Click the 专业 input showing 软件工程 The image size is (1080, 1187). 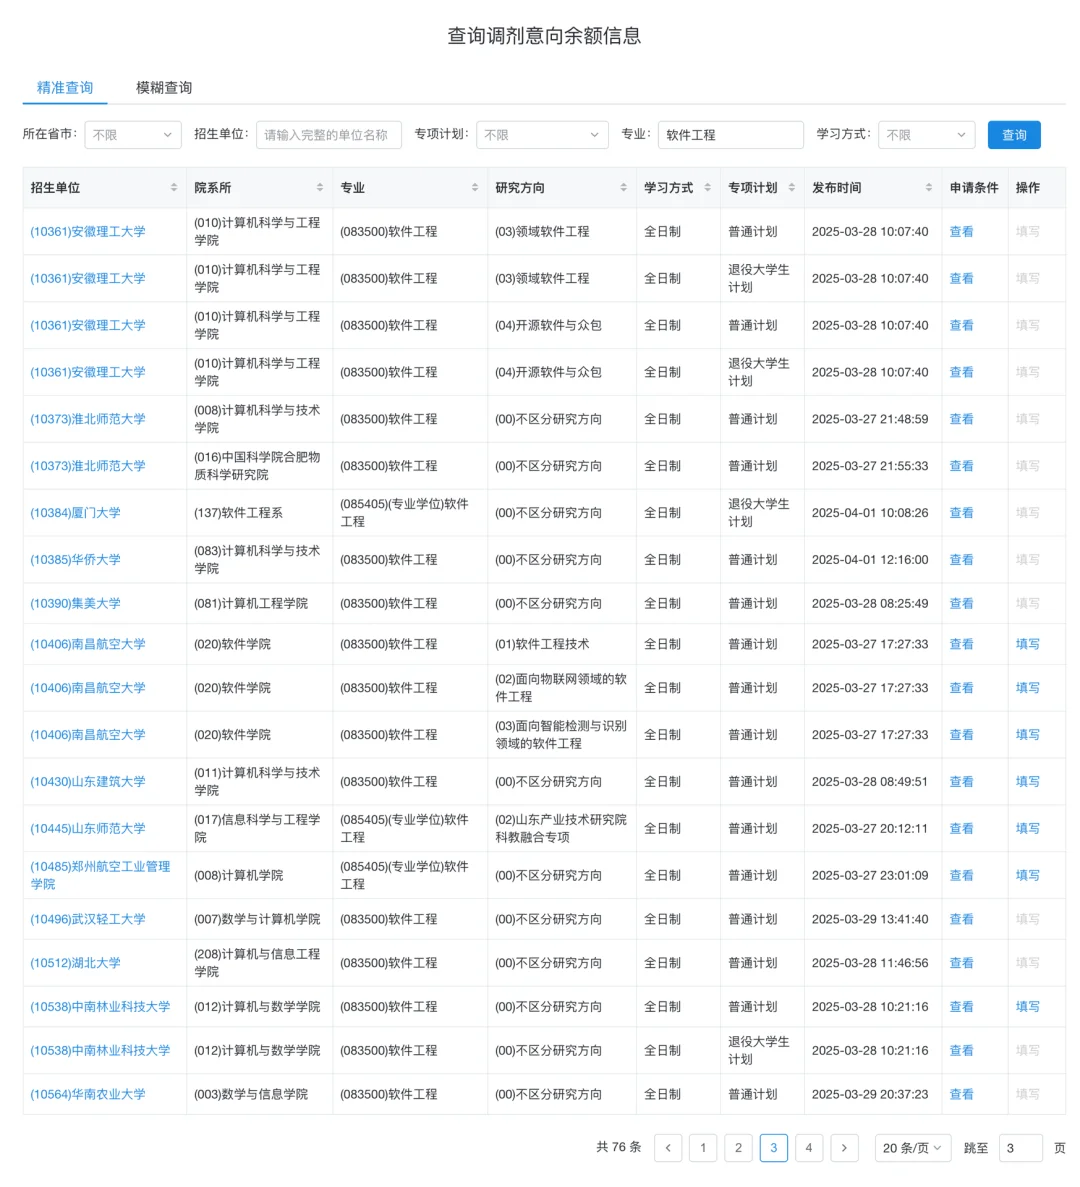point(730,135)
